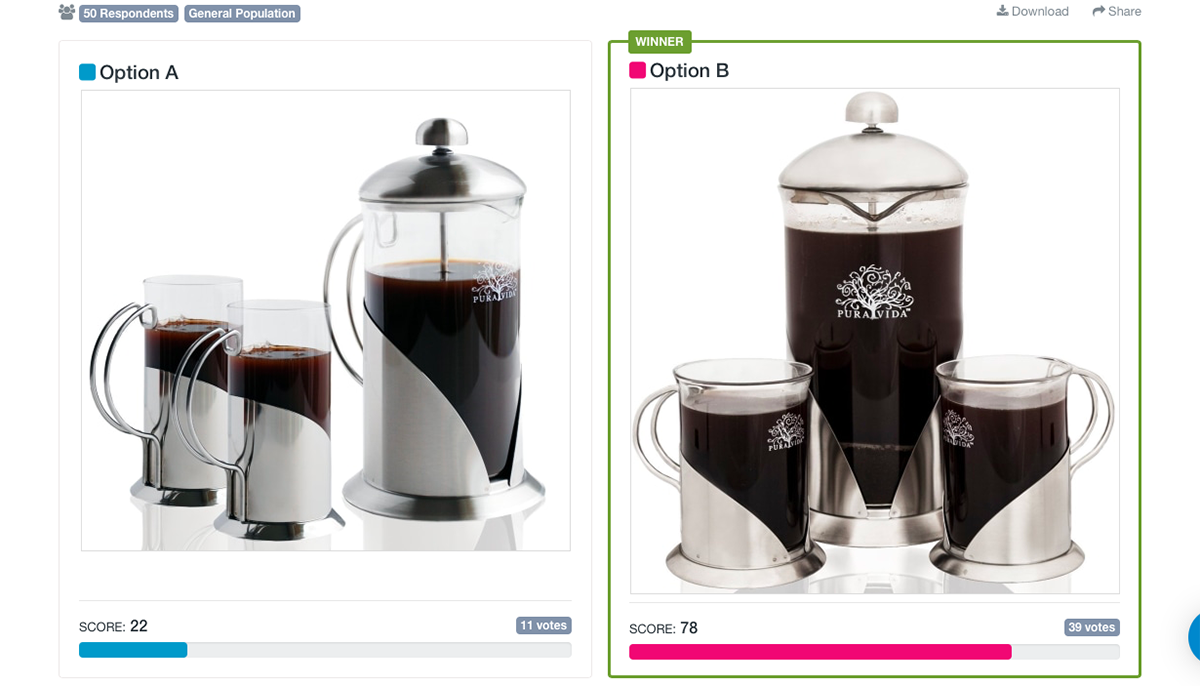Click the Option A score value 22
This screenshot has height=686, width=1200.
click(x=139, y=626)
